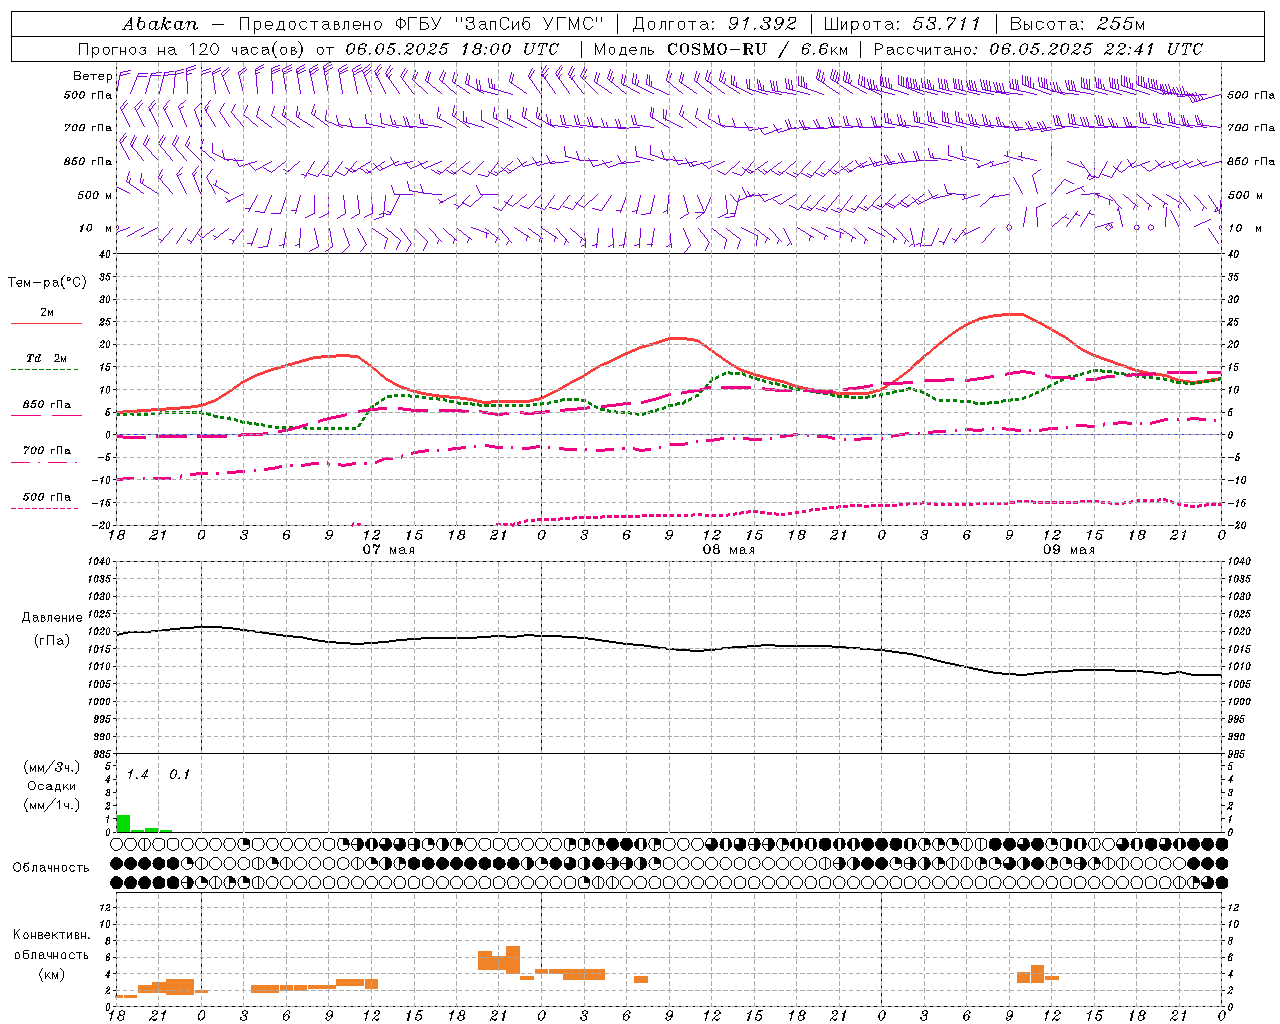Click the 08 мая date label
The image size is (1280, 1024).
[728, 550]
